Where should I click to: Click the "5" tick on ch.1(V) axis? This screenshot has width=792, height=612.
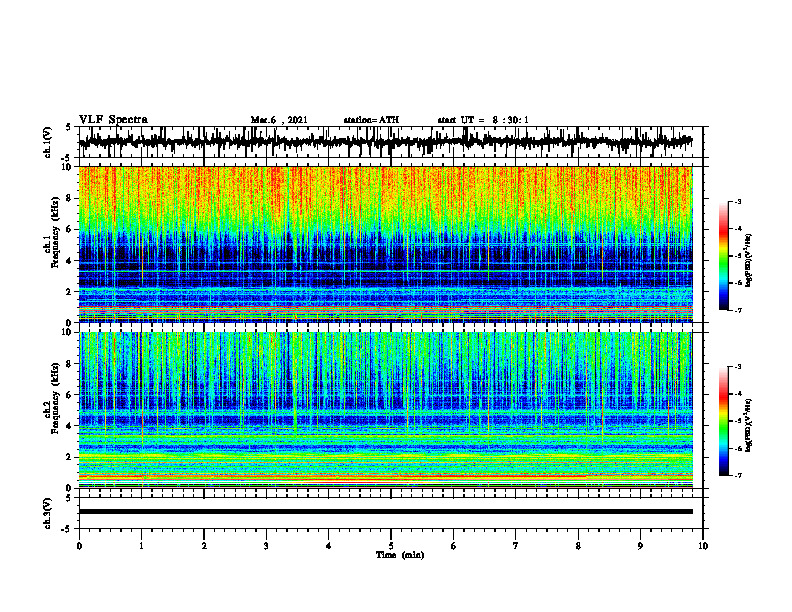point(69,127)
